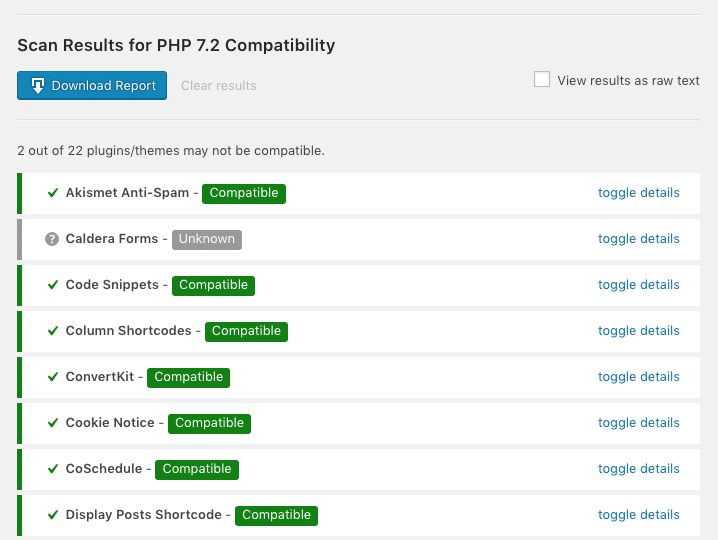Click the checkmark icon next to Column Shortcodes
The image size is (718, 540).
tap(53, 331)
